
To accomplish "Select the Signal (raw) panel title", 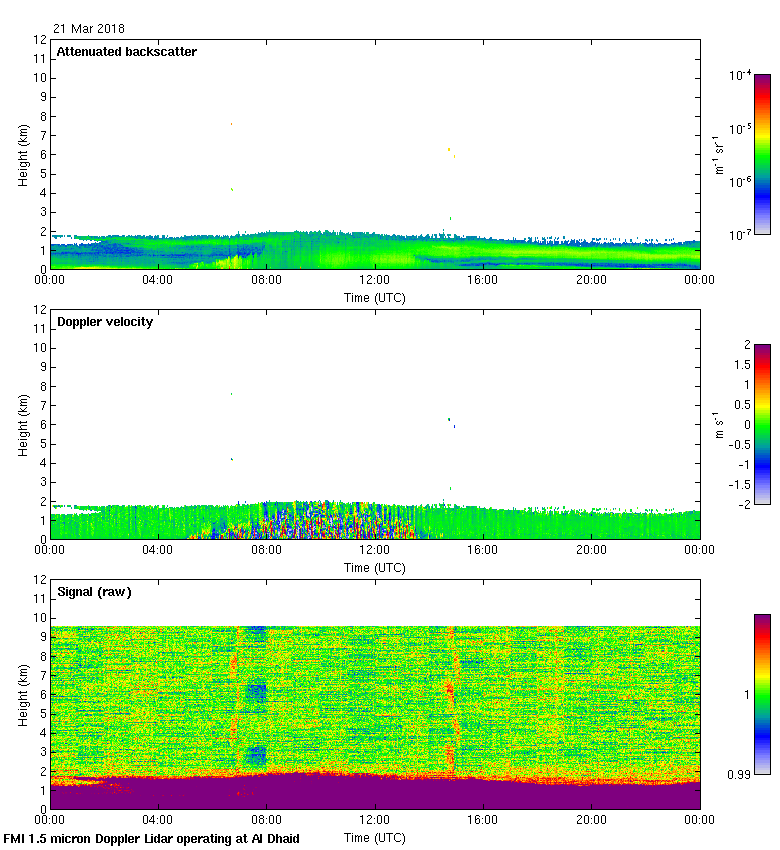I will (94, 592).
